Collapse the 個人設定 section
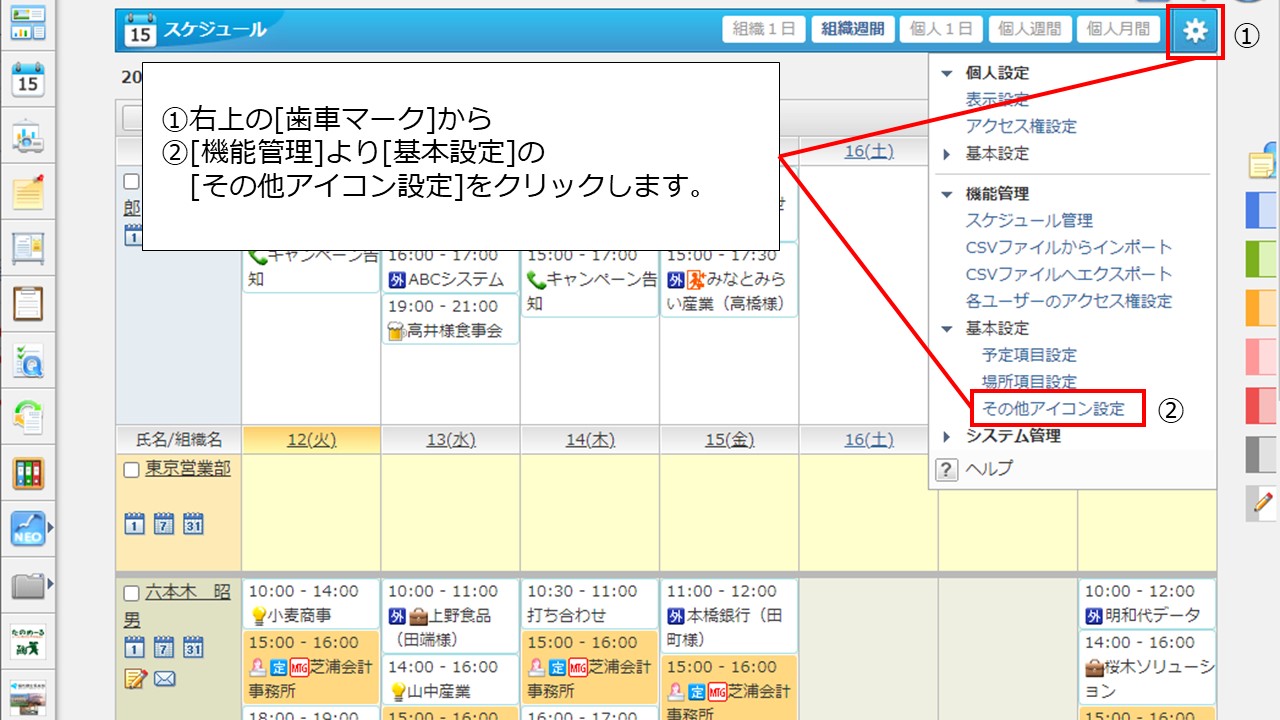The width and height of the screenshot is (1280, 720). tap(947, 73)
